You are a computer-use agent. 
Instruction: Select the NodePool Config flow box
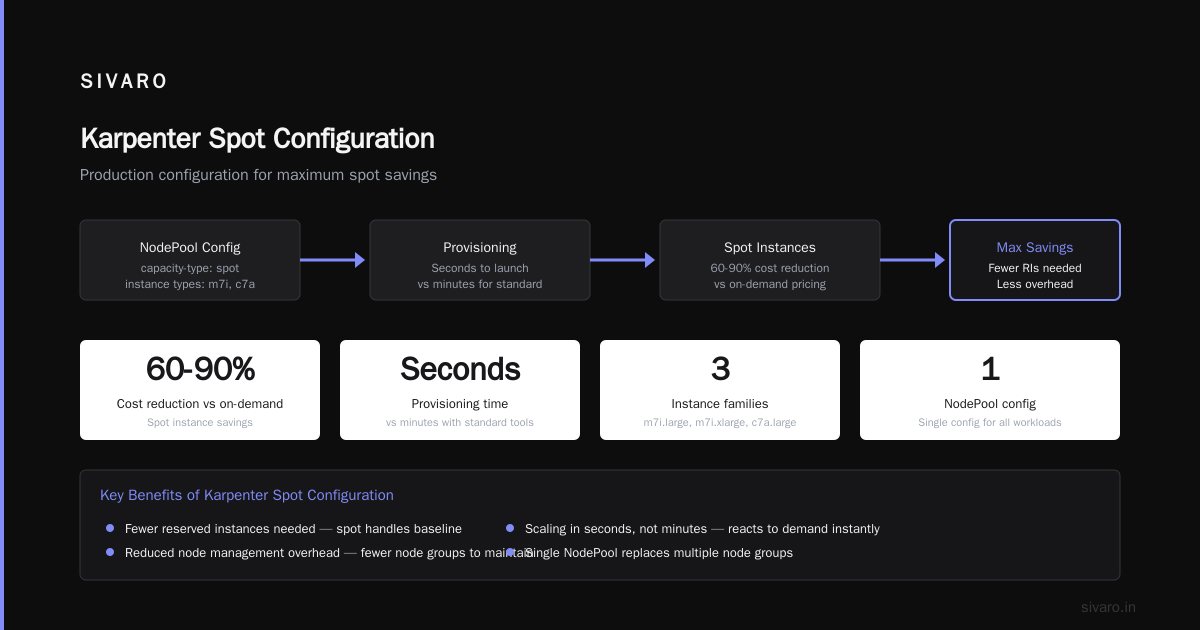(x=190, y=260)
